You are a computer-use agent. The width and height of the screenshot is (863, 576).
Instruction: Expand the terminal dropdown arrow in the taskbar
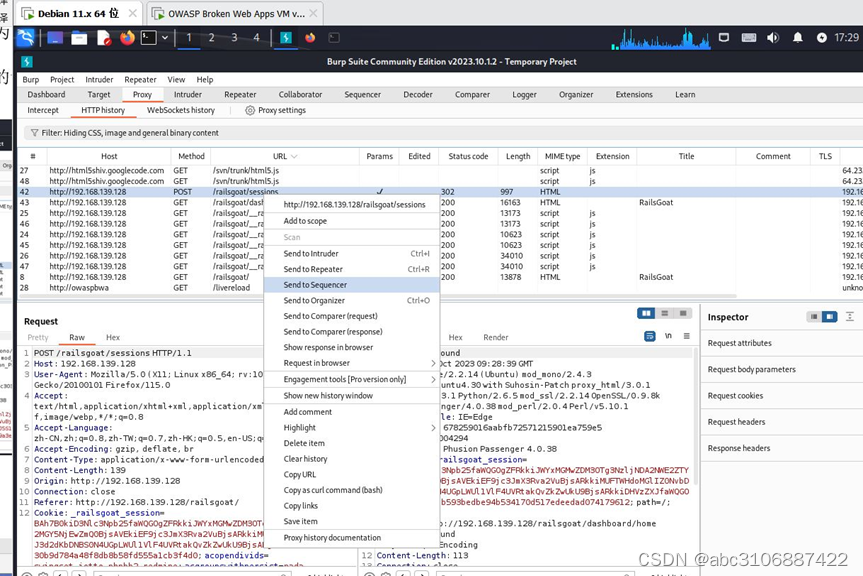(165, 38)
